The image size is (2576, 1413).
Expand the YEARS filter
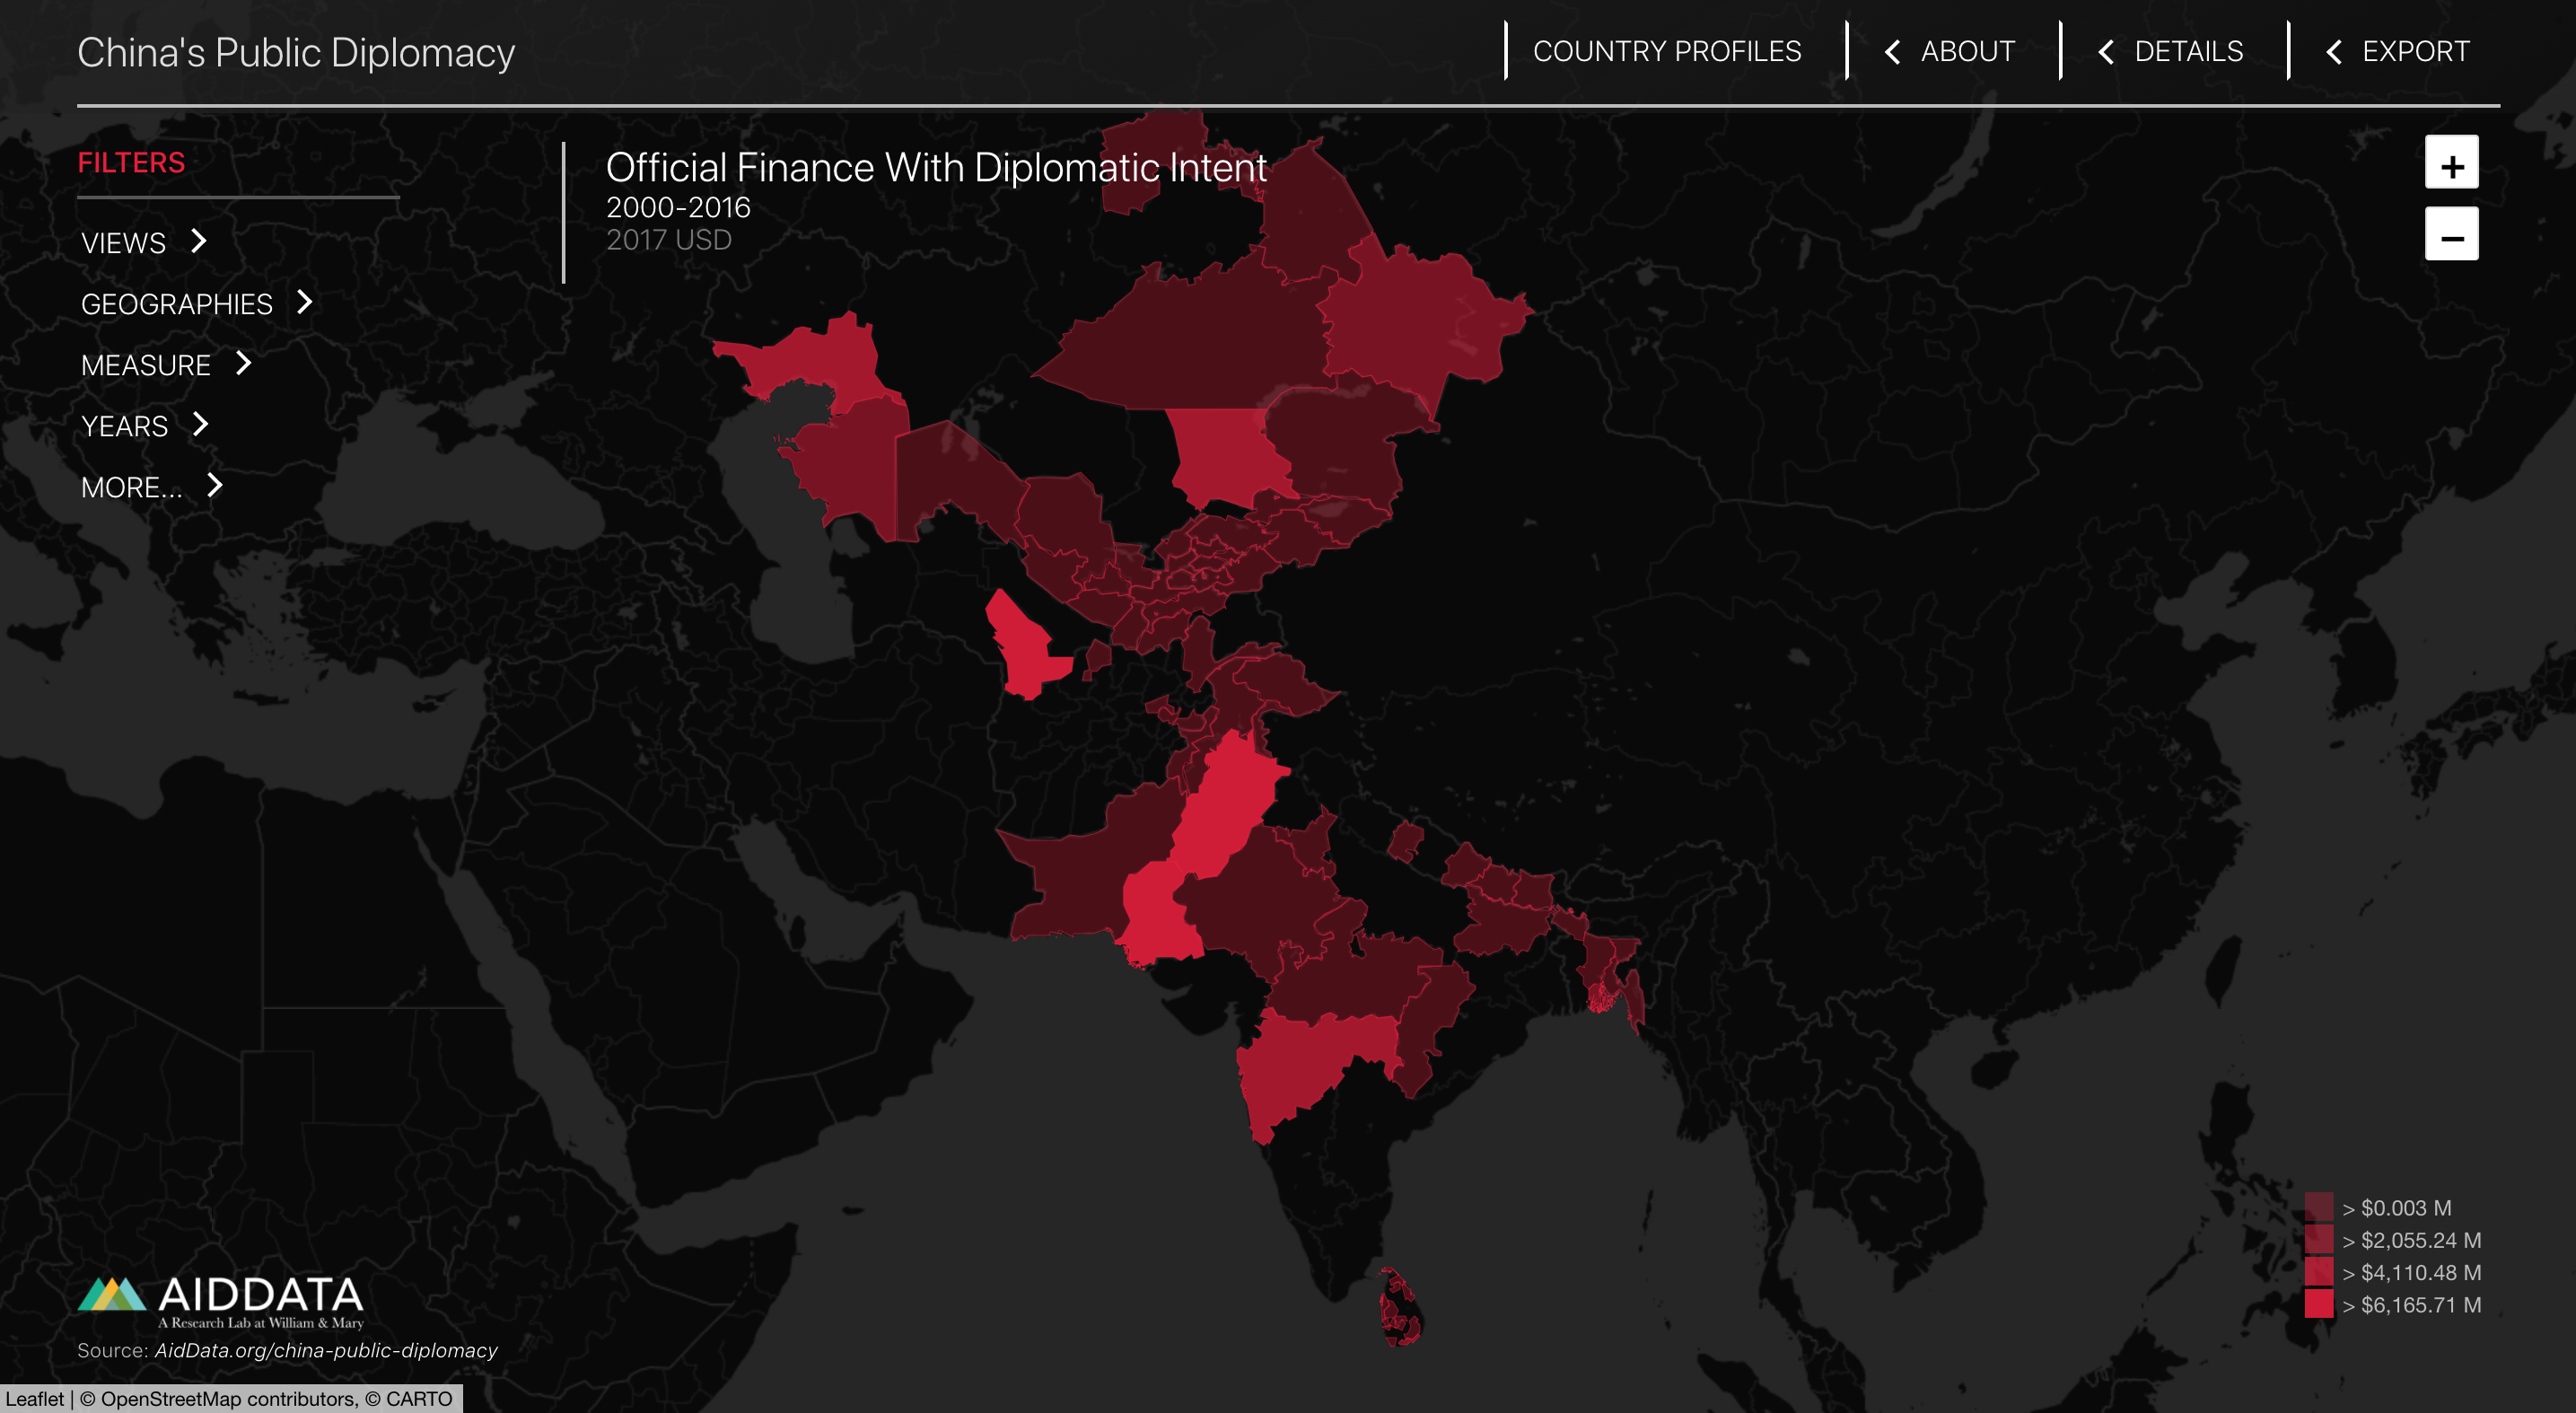pos(125,426)
